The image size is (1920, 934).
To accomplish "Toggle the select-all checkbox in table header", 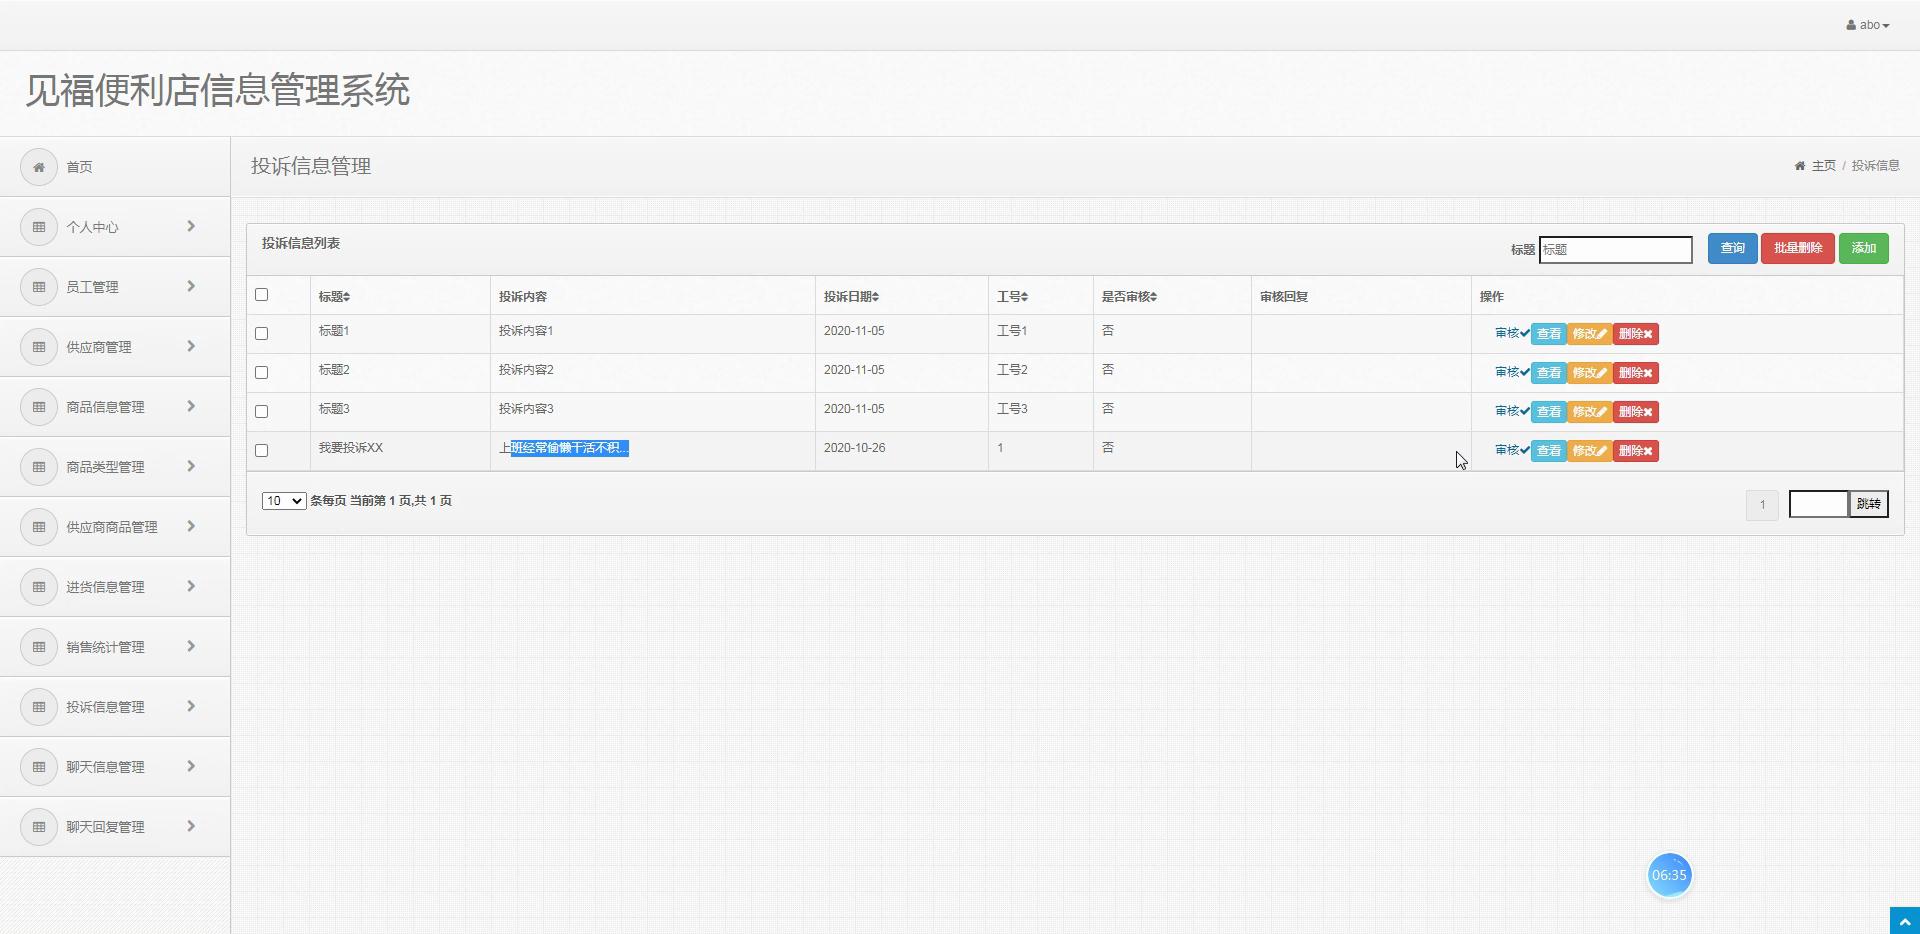I will (262, 294).
